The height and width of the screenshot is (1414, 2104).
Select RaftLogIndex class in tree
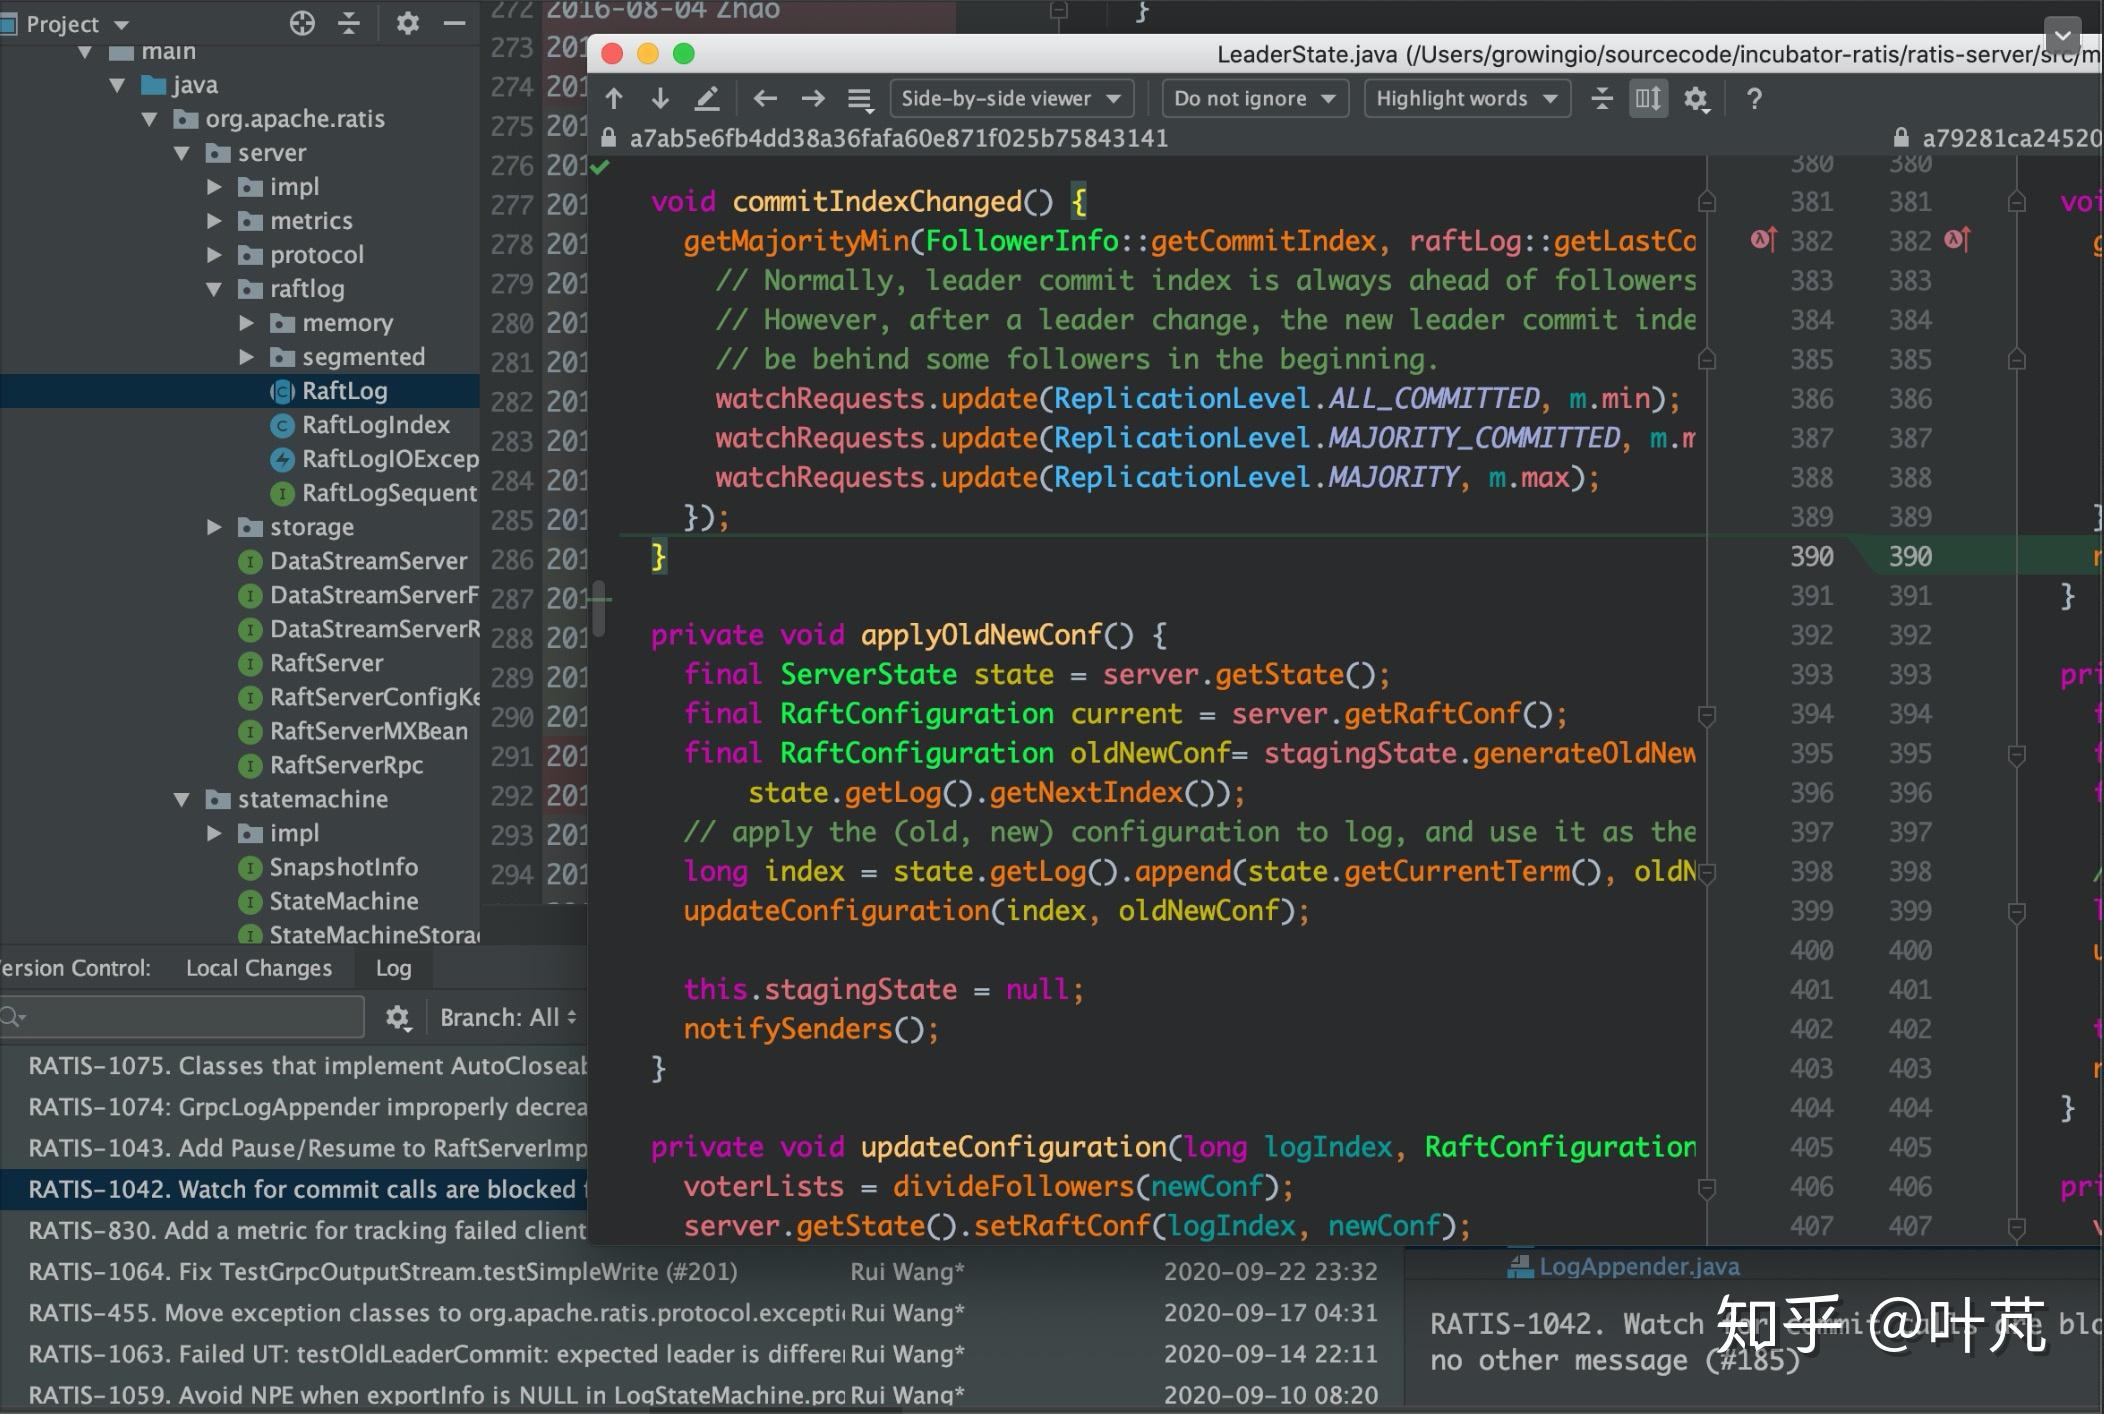pyautogui.click(x=376, y=425)
